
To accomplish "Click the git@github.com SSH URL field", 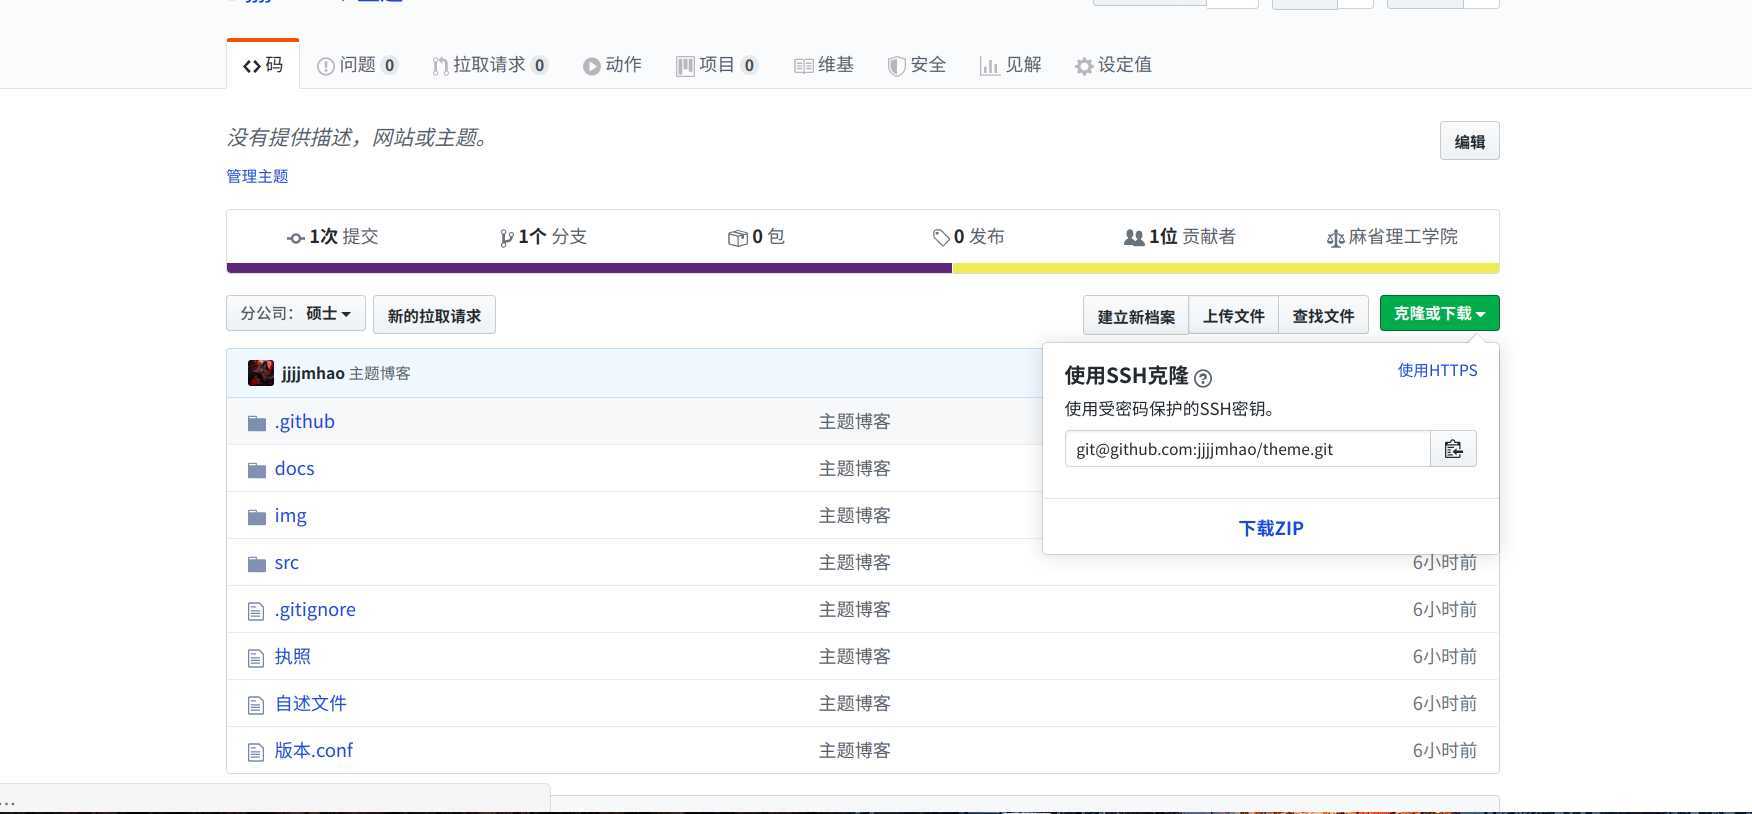I will pos(1248,449).
